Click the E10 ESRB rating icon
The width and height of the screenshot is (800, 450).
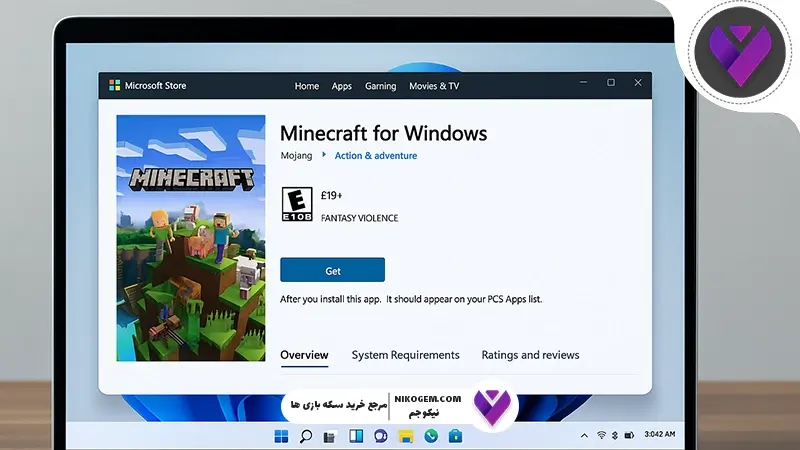pyautogui.click(x=297, y=204)
